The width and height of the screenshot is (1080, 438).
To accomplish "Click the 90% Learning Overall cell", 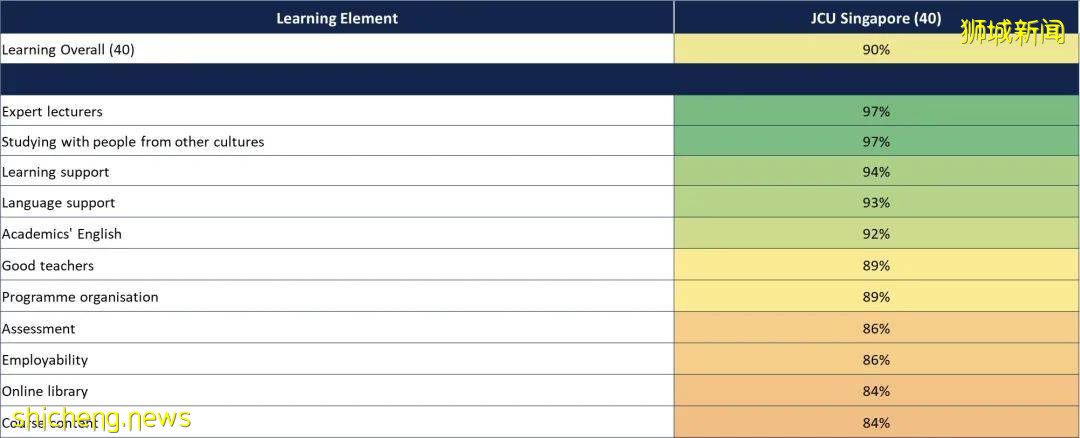I will (876, 49).
